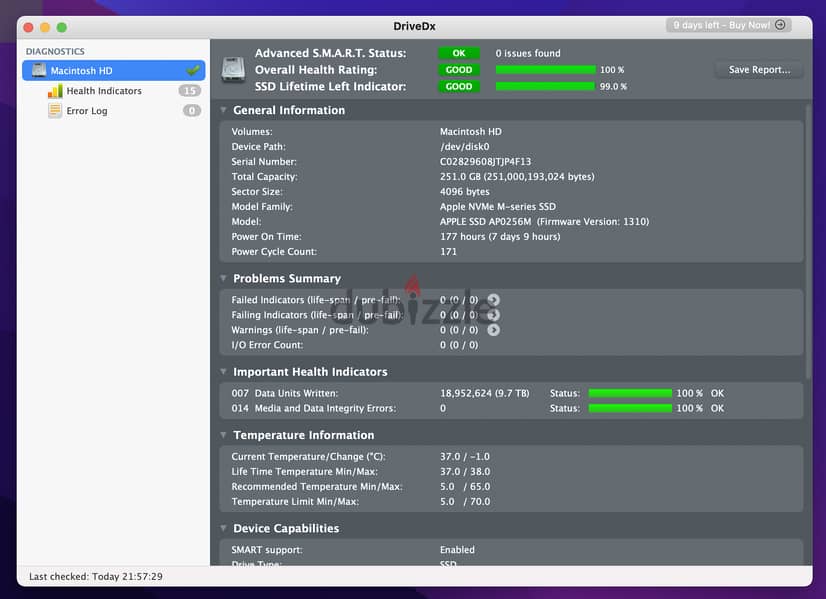This screenshot has height=599, width=826.
Task: Click the arrow icon in the Buy Now button
Action: (x=780, y=25)
